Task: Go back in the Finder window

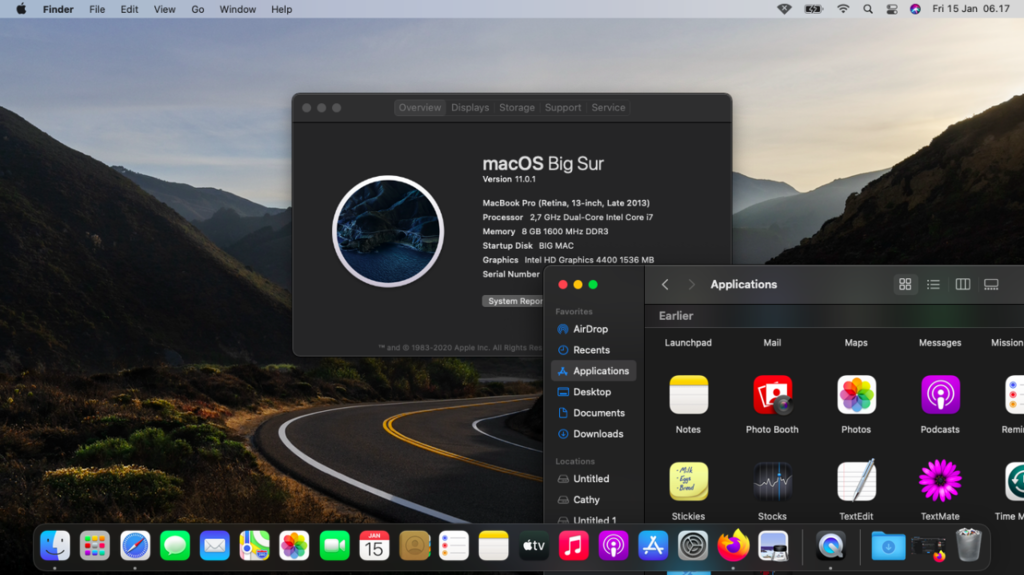Action: pyautogui.click(x=665, y=284)
